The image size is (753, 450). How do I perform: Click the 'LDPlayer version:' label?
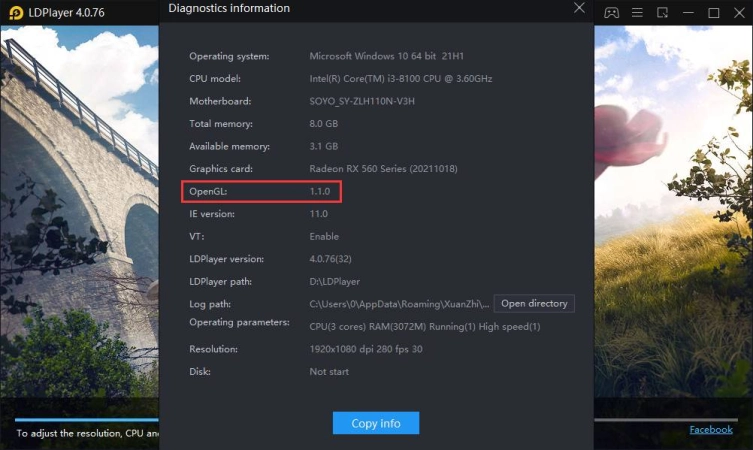[226, 259]
